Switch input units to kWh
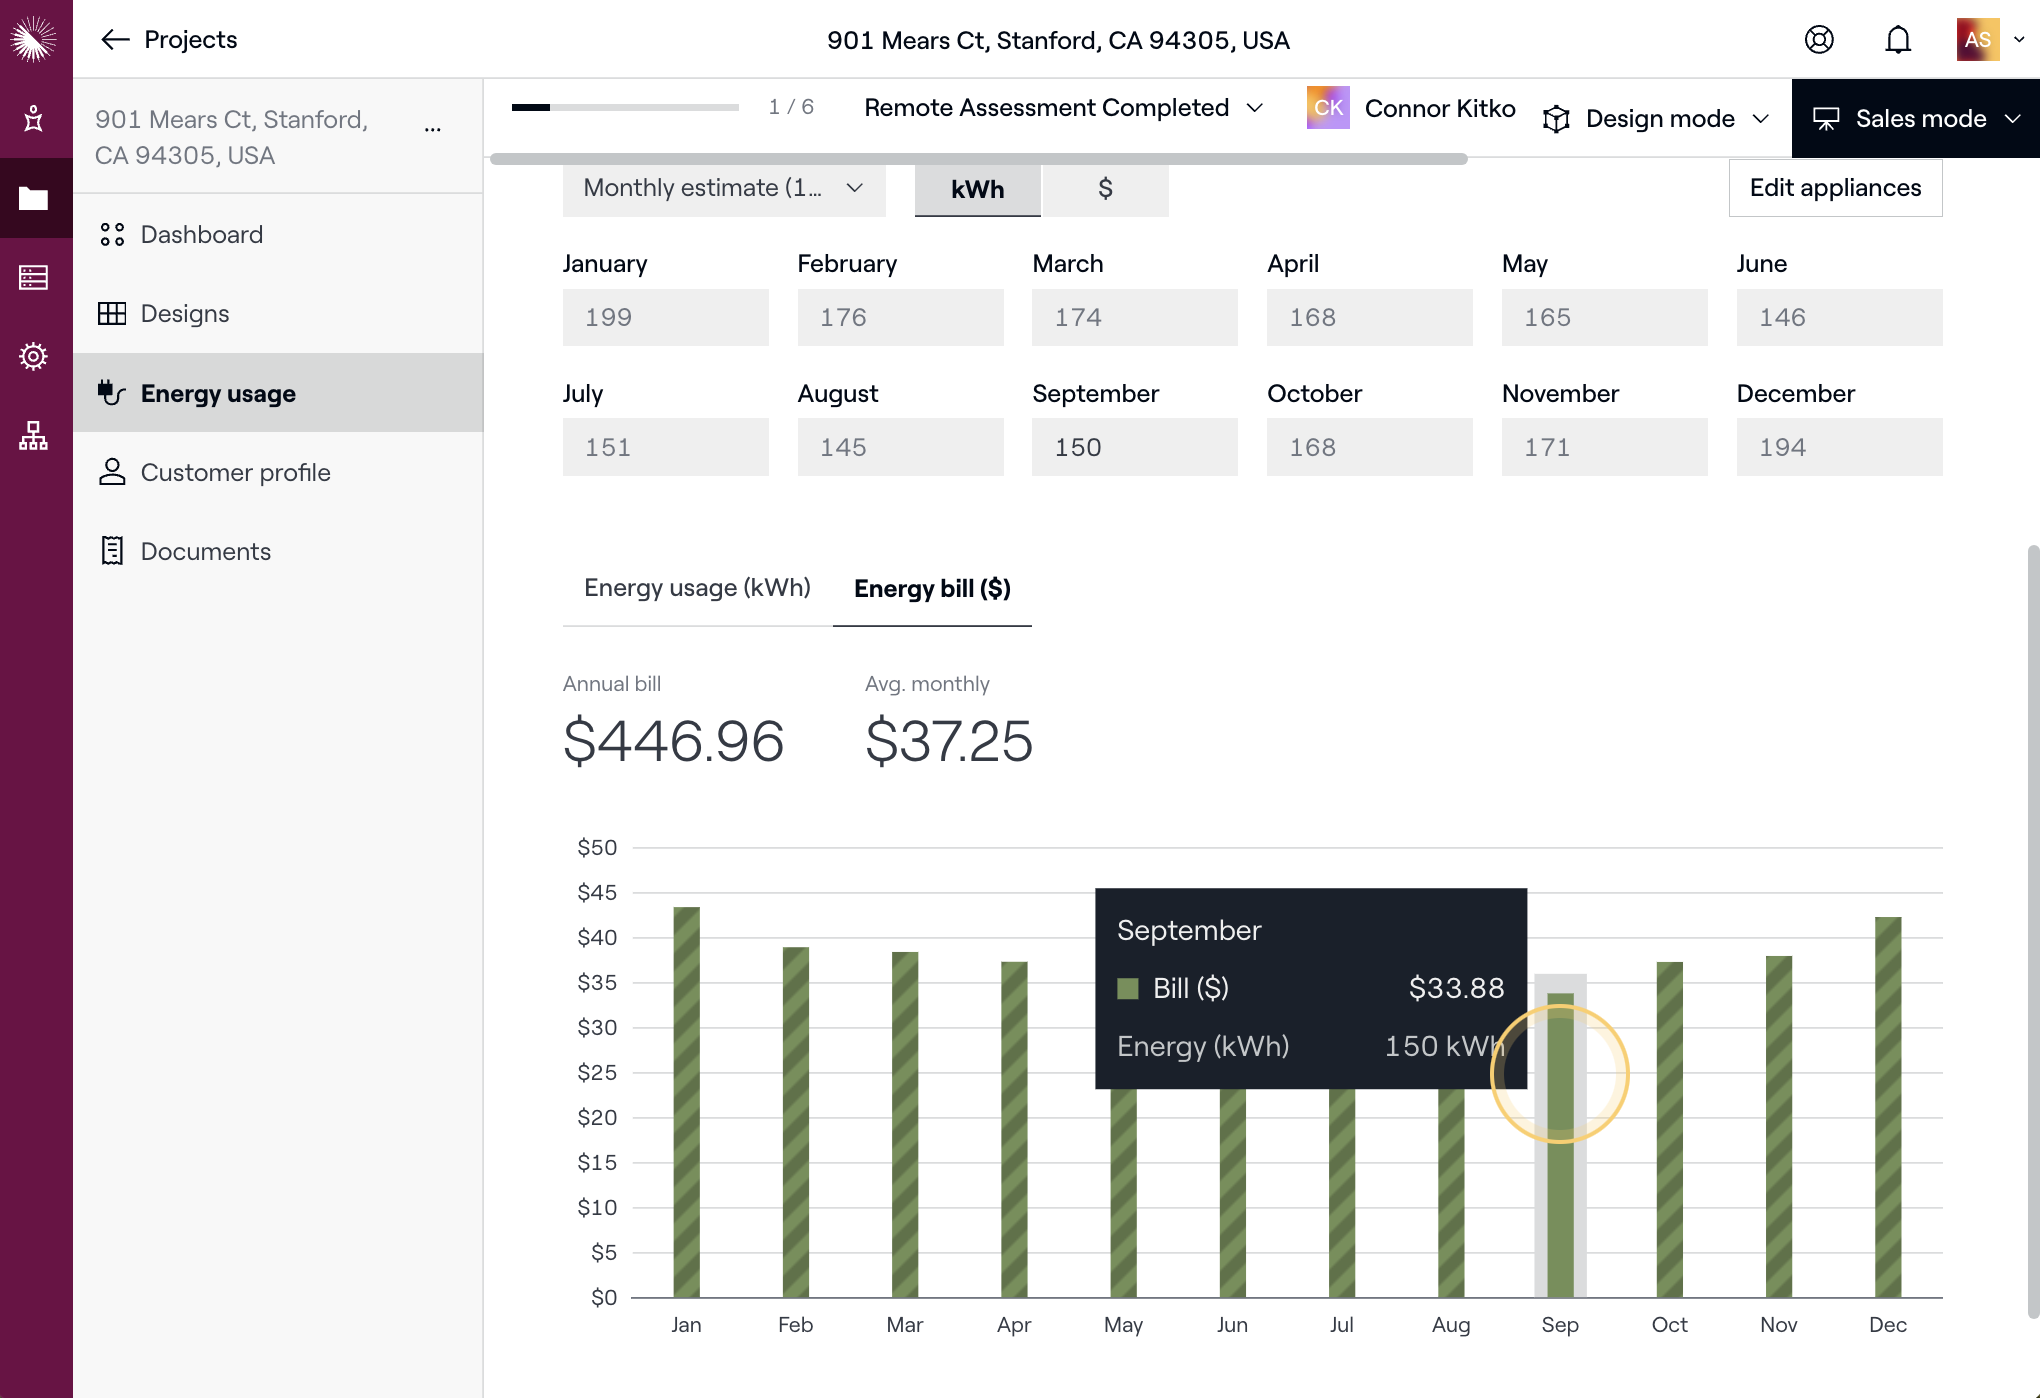 click(x=977, y=189)
